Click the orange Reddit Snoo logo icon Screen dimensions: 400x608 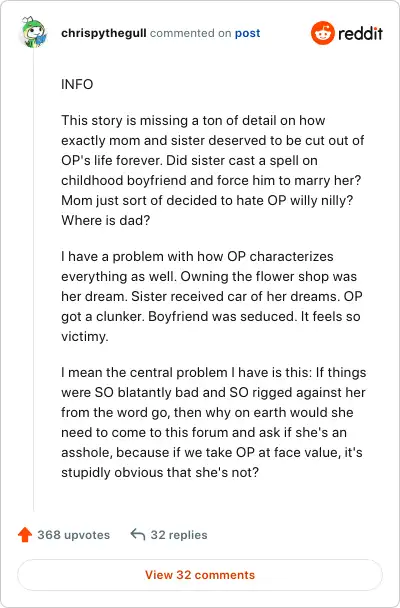[322, 33]
